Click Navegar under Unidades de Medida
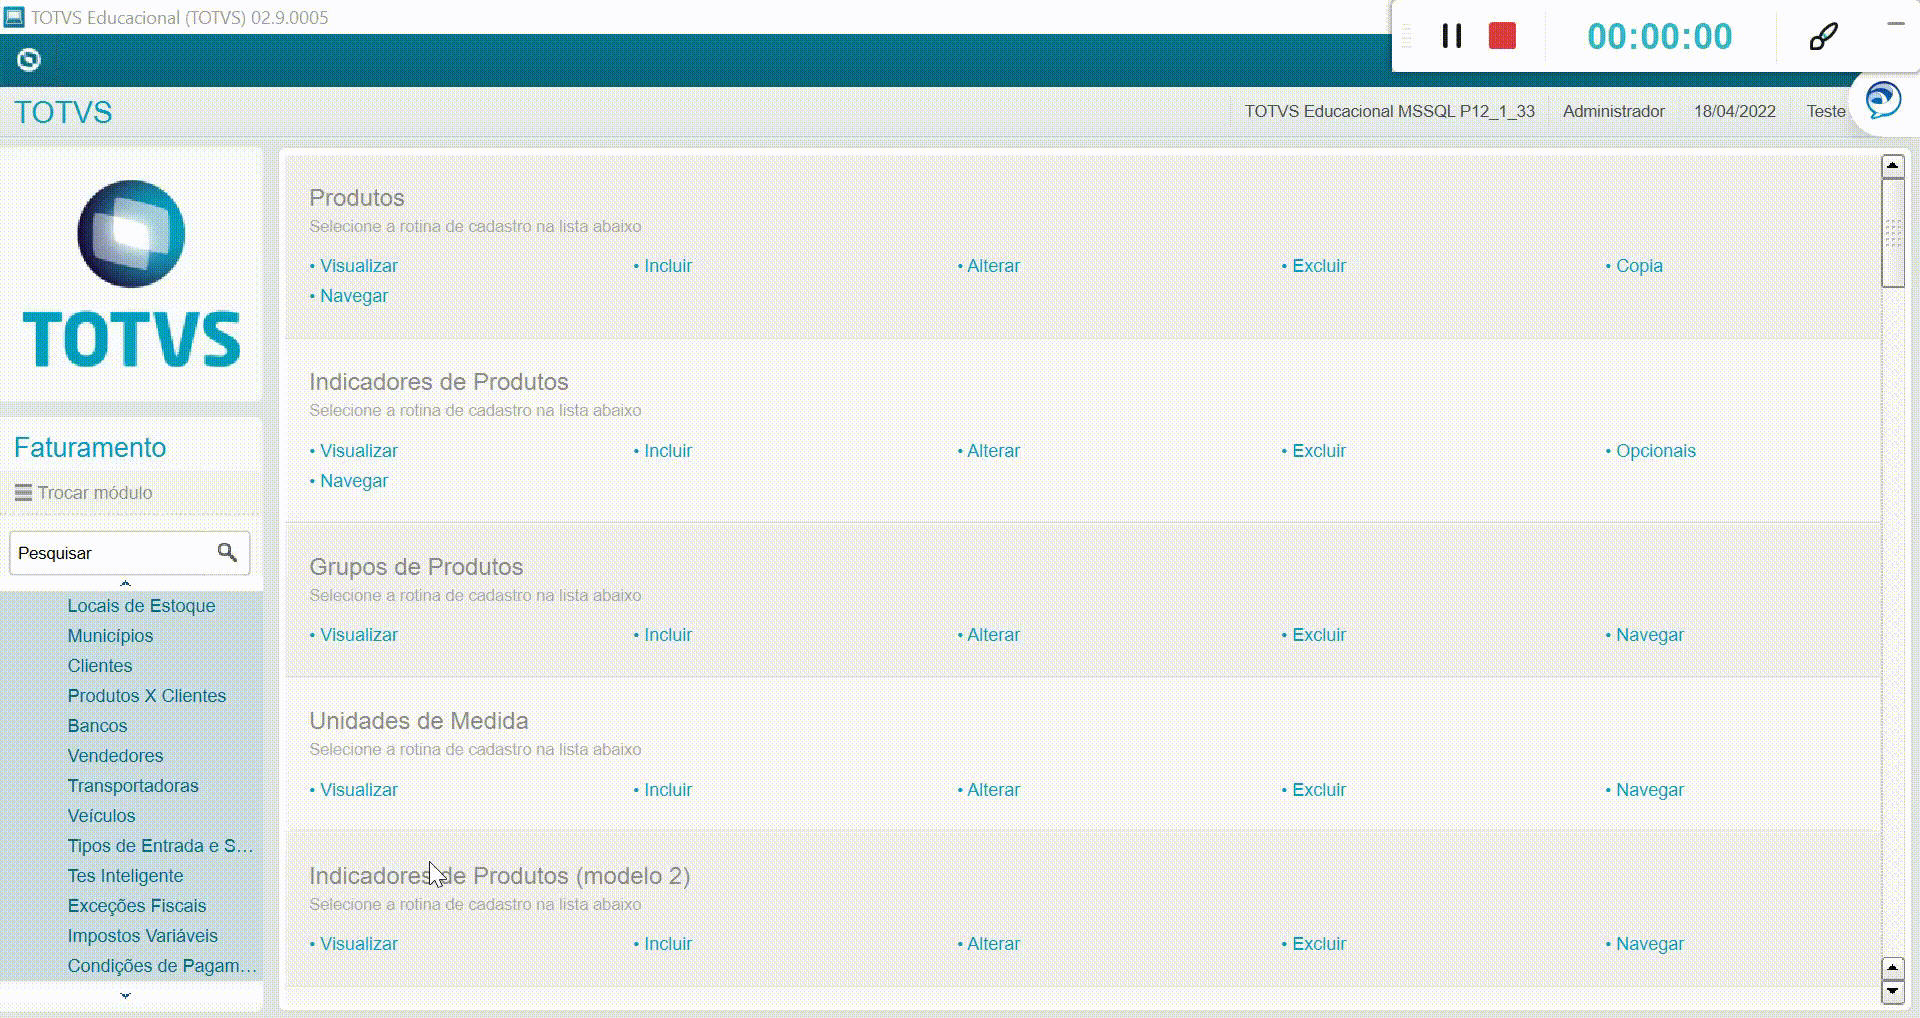The height and width of the screenshot is (1018, 1920). point(1650,790)
